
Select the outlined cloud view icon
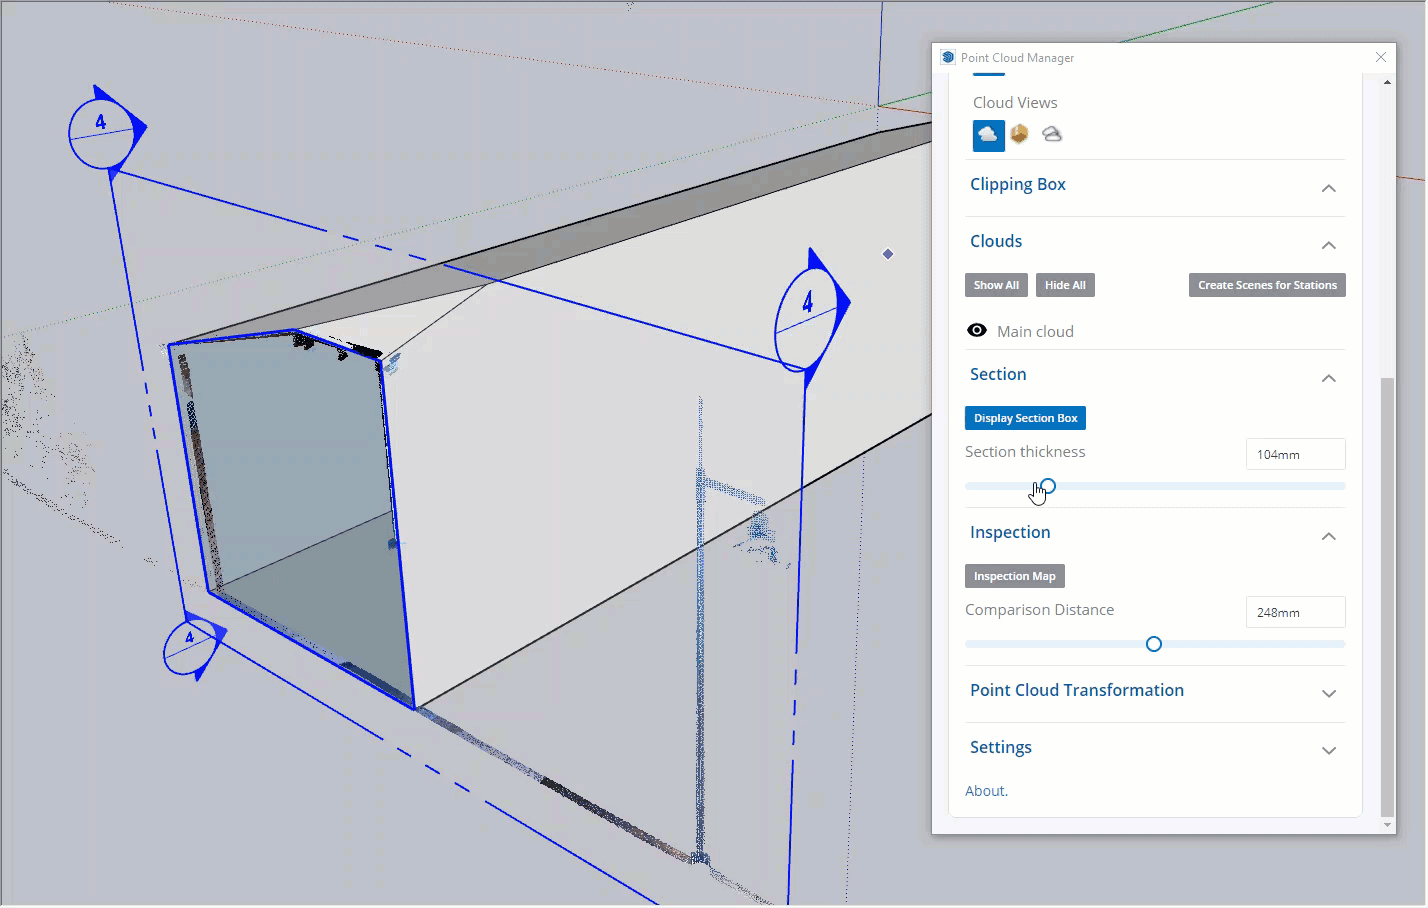[x=1051, y=134]
